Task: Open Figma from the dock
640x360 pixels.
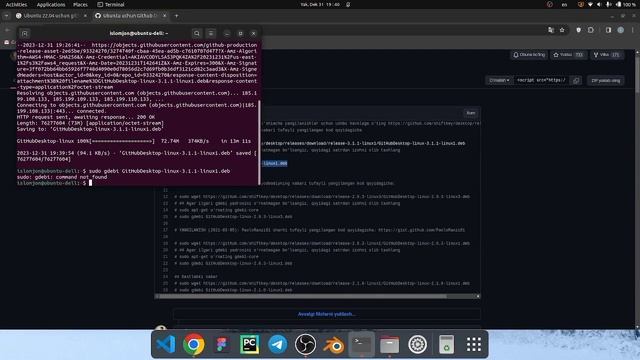Action: 222,344
